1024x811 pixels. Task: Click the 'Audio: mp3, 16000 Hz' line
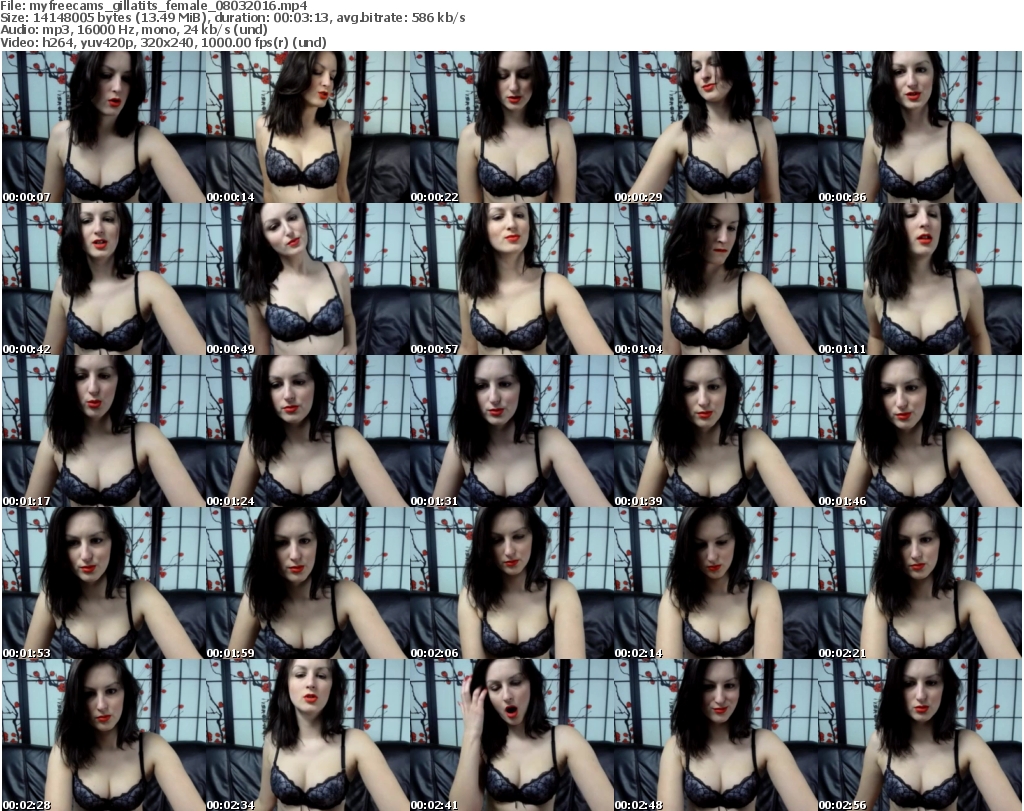click(135, 30)
